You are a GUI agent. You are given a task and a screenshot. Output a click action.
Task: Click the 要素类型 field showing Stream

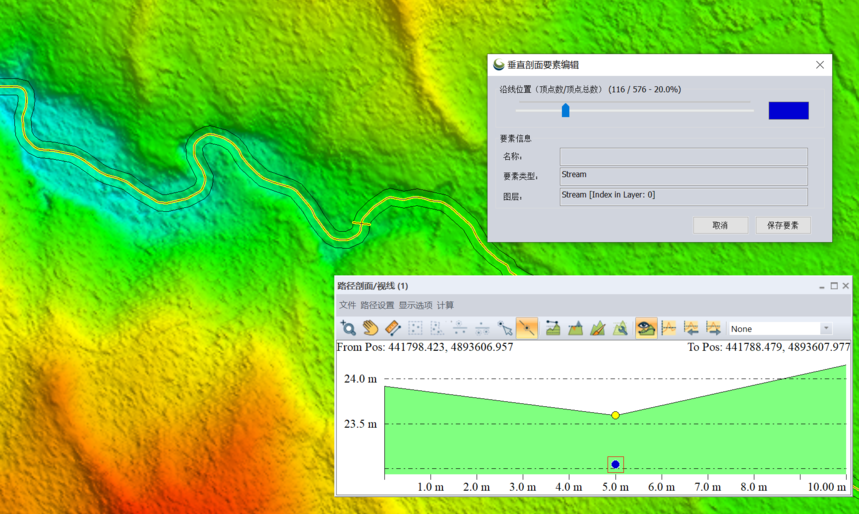pyautogui.click(x=683, y=176)
